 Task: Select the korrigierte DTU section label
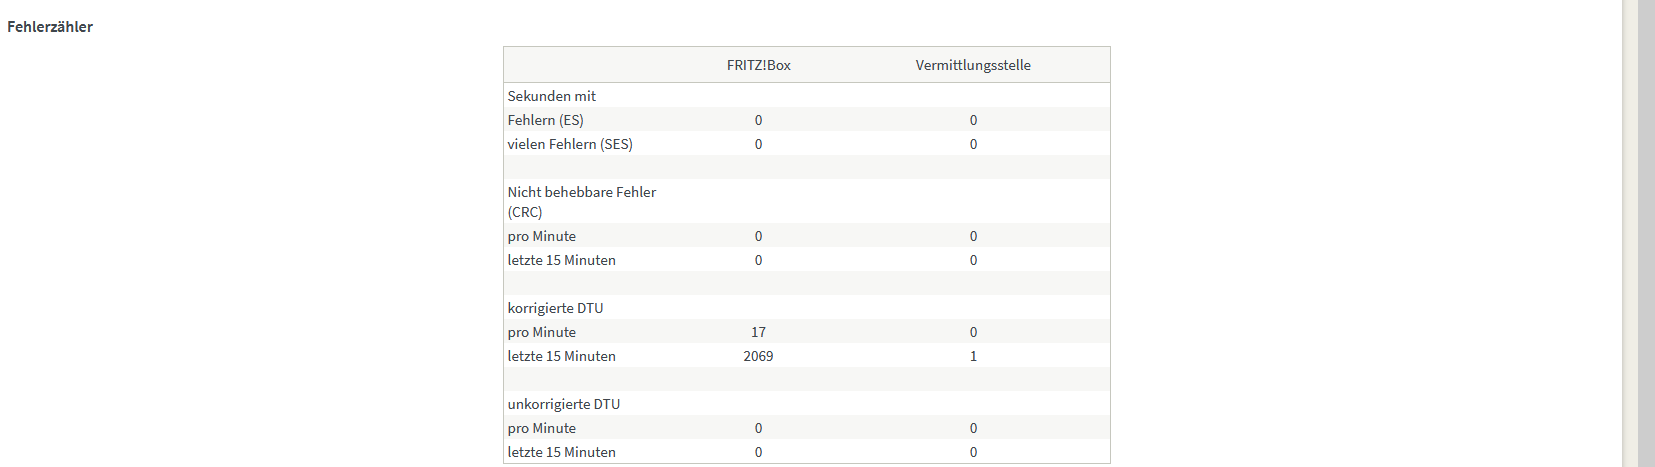(555, 308)
